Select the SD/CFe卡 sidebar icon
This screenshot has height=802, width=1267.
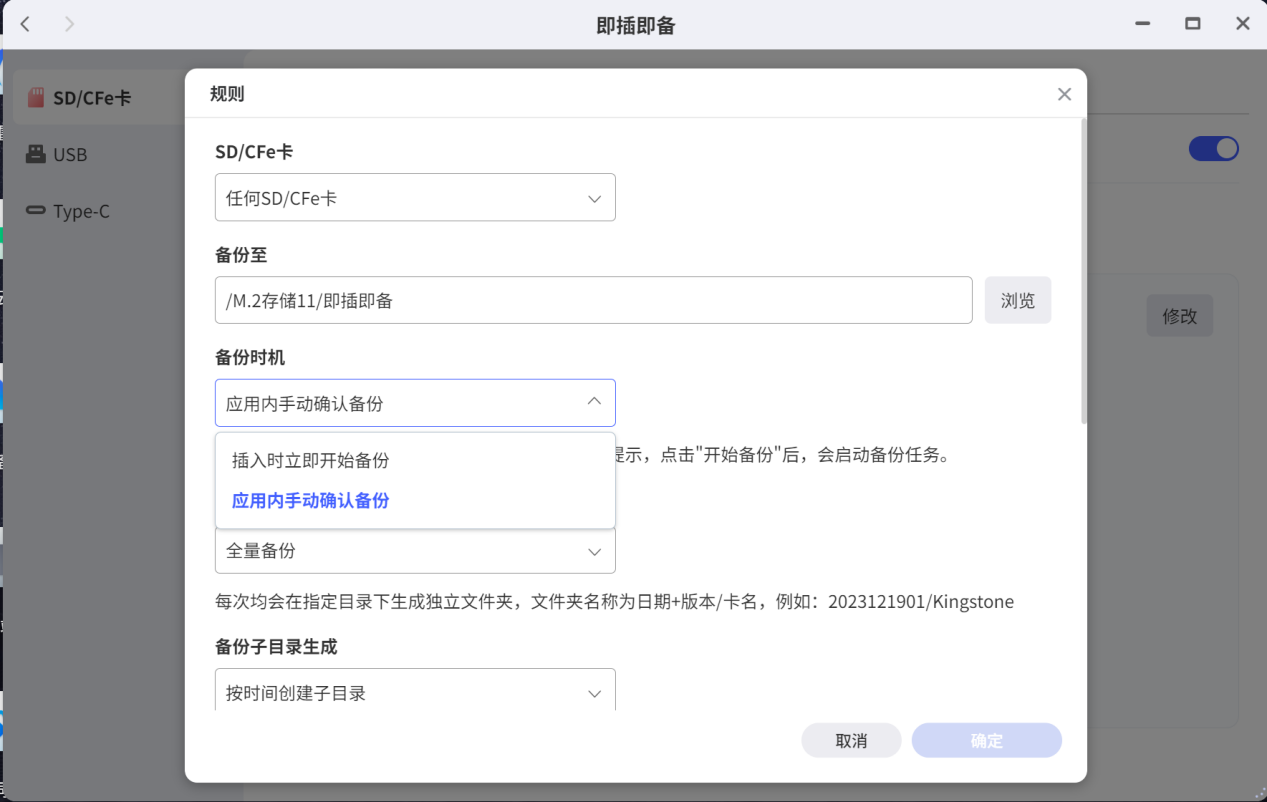(x=36, y=98)
